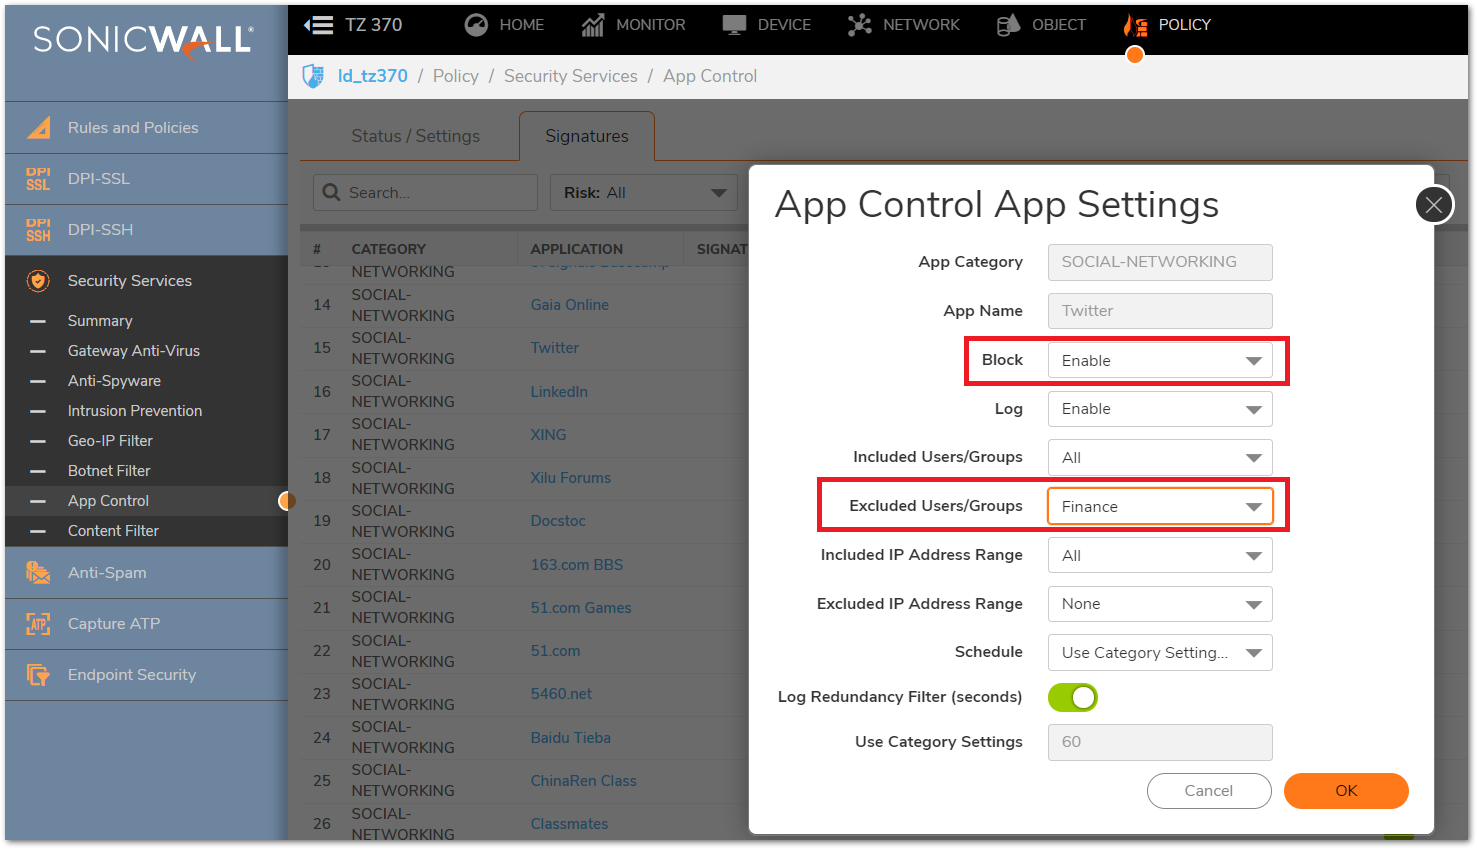Expand the Included IP Address Range dropdown
This screenshot has width=1477, height=849.
tap(1159, 556)
